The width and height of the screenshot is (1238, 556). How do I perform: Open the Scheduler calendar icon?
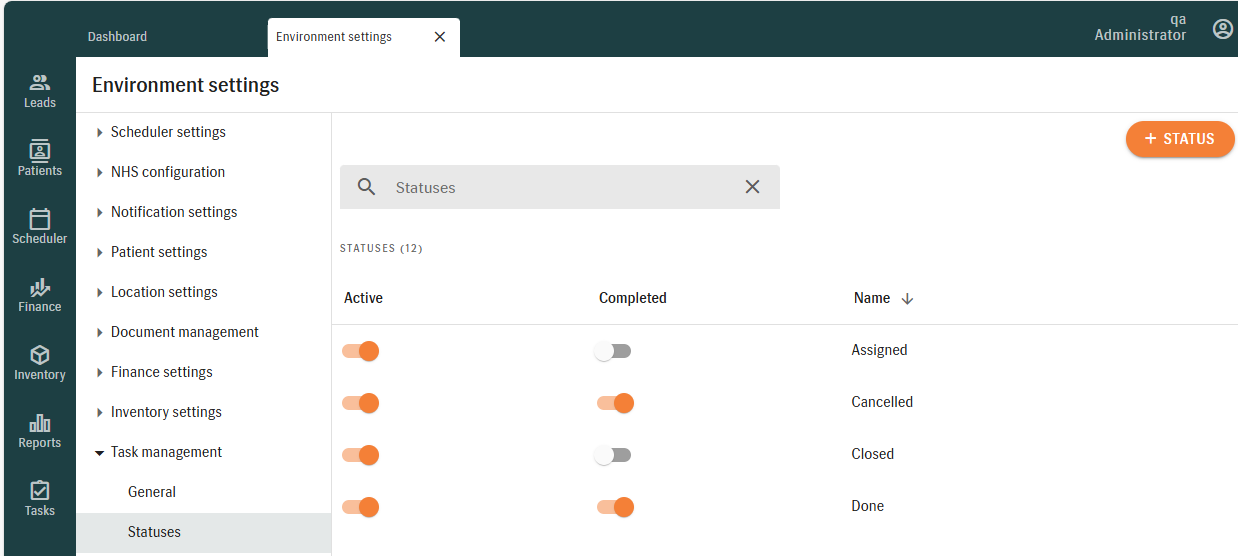click(40, 220)
